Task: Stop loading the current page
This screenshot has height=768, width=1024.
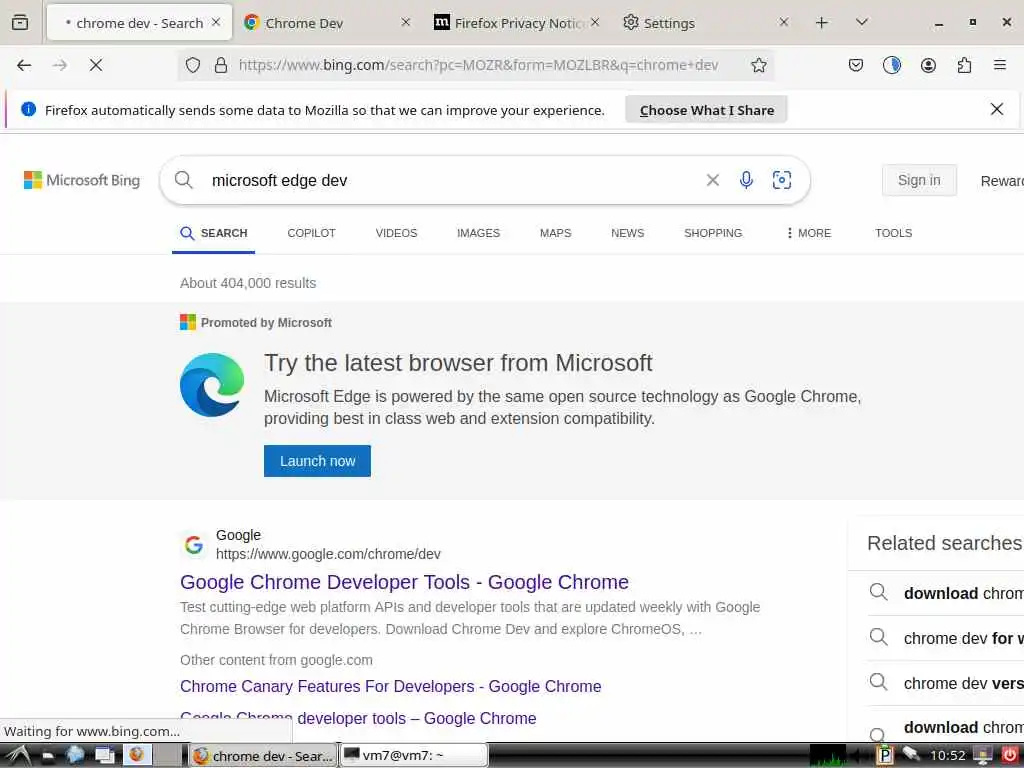Action: coord(96,65)
